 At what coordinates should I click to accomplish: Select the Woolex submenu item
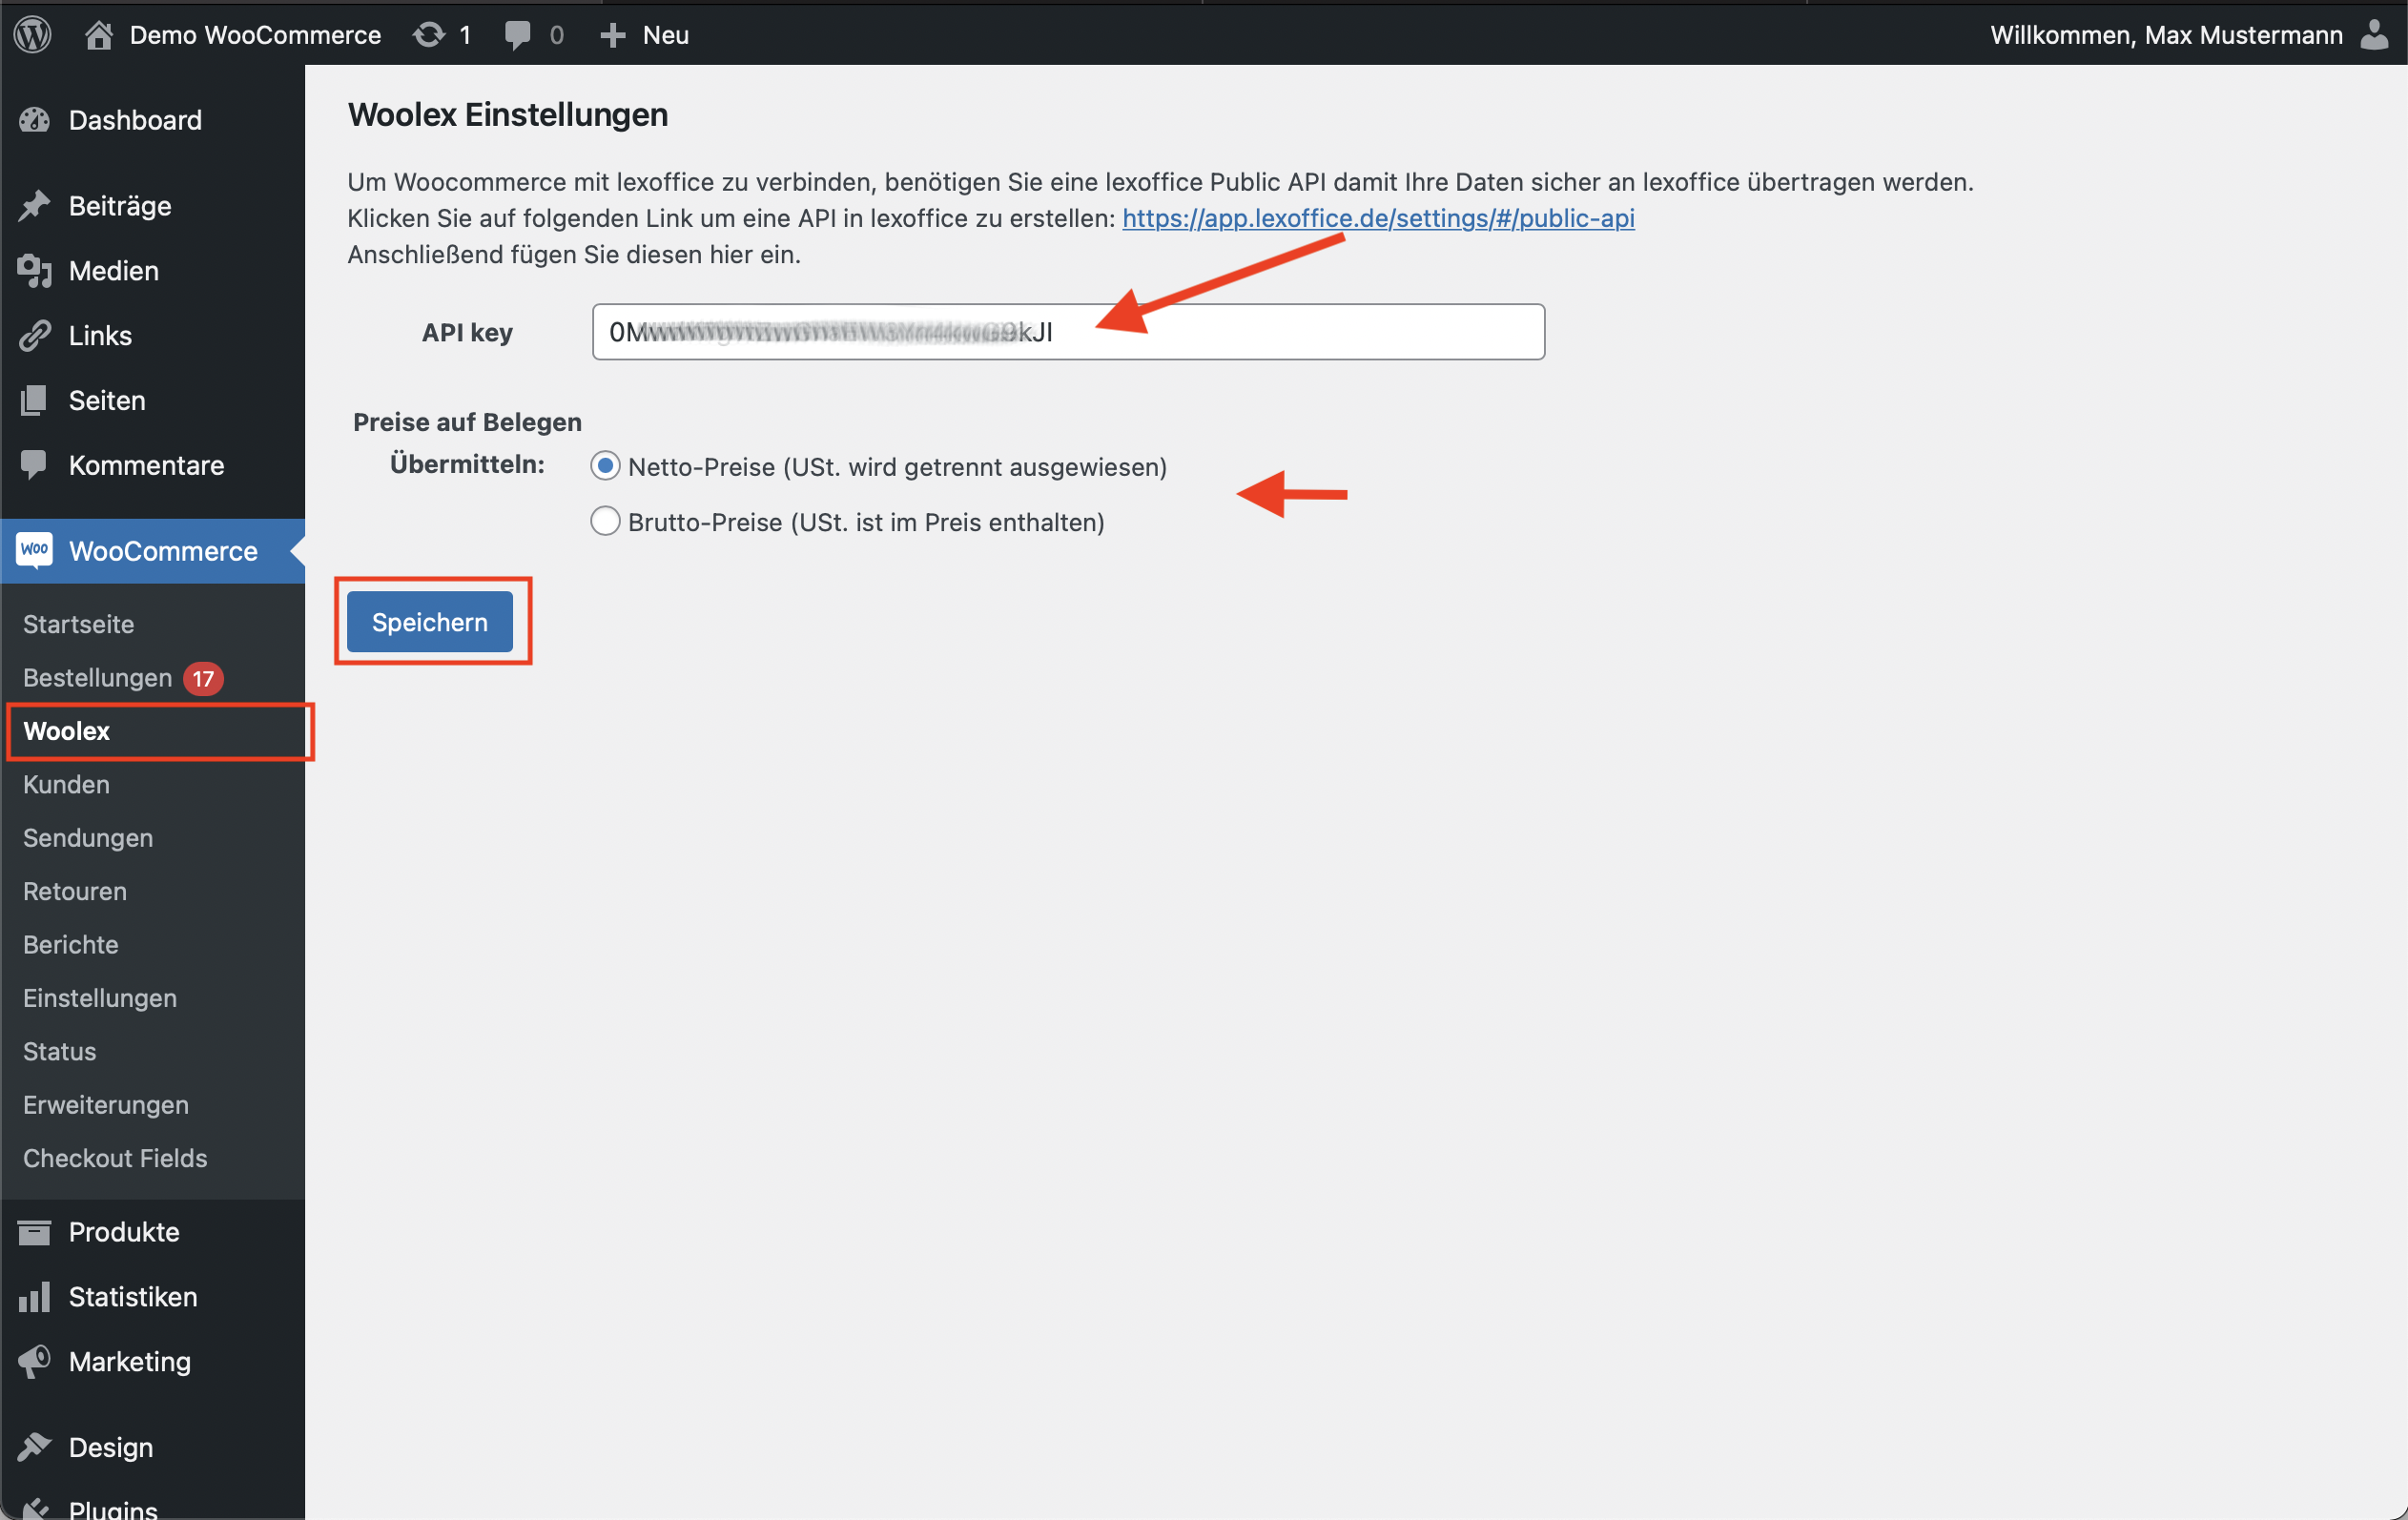tap(66, 731)
